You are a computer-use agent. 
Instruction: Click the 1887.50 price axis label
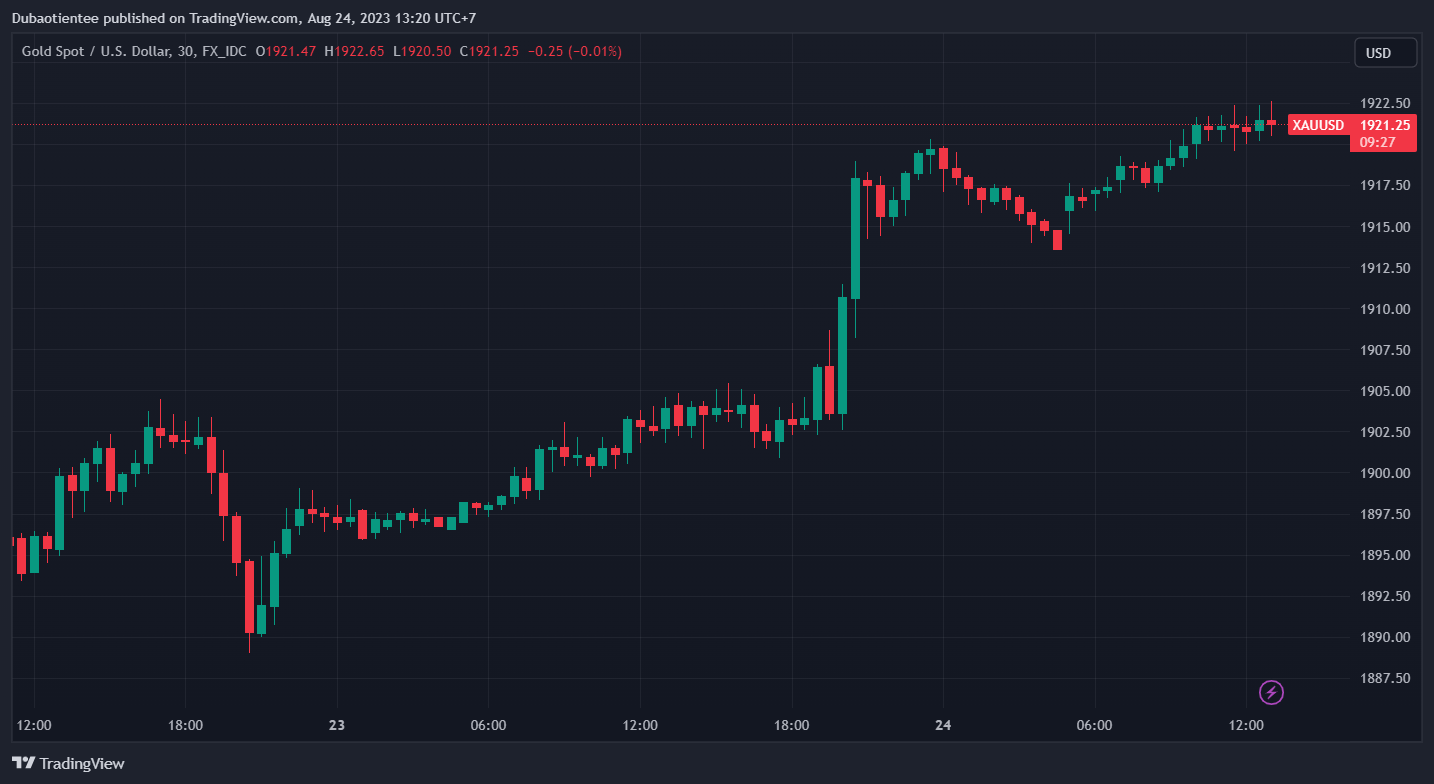(1384, 678)
